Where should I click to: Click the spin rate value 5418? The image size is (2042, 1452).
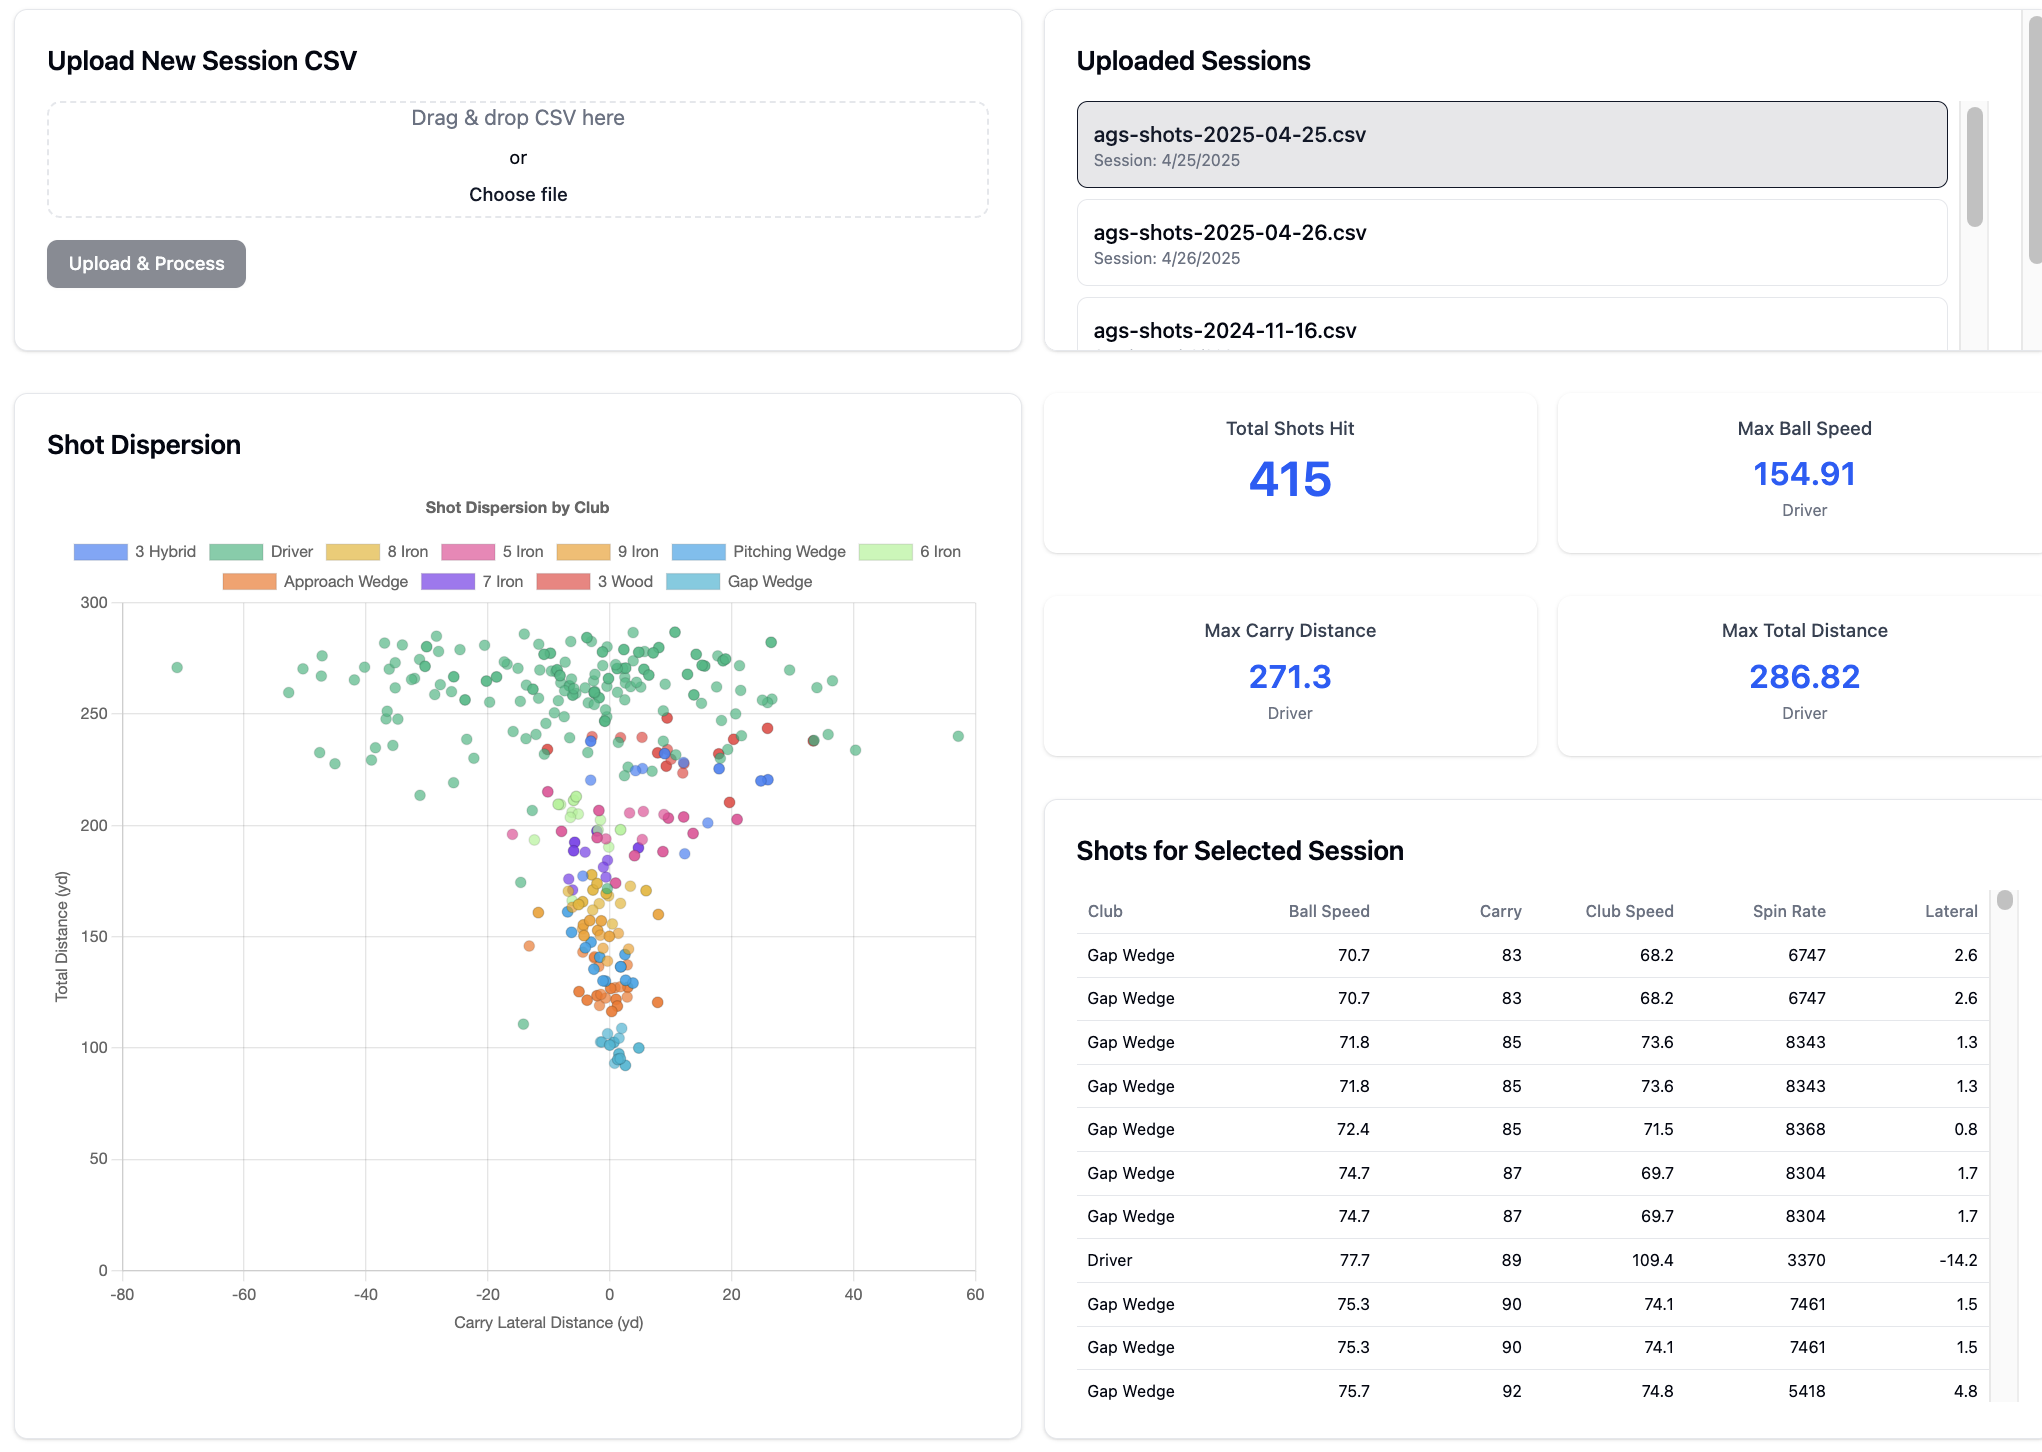(x=1806, y=1391)
